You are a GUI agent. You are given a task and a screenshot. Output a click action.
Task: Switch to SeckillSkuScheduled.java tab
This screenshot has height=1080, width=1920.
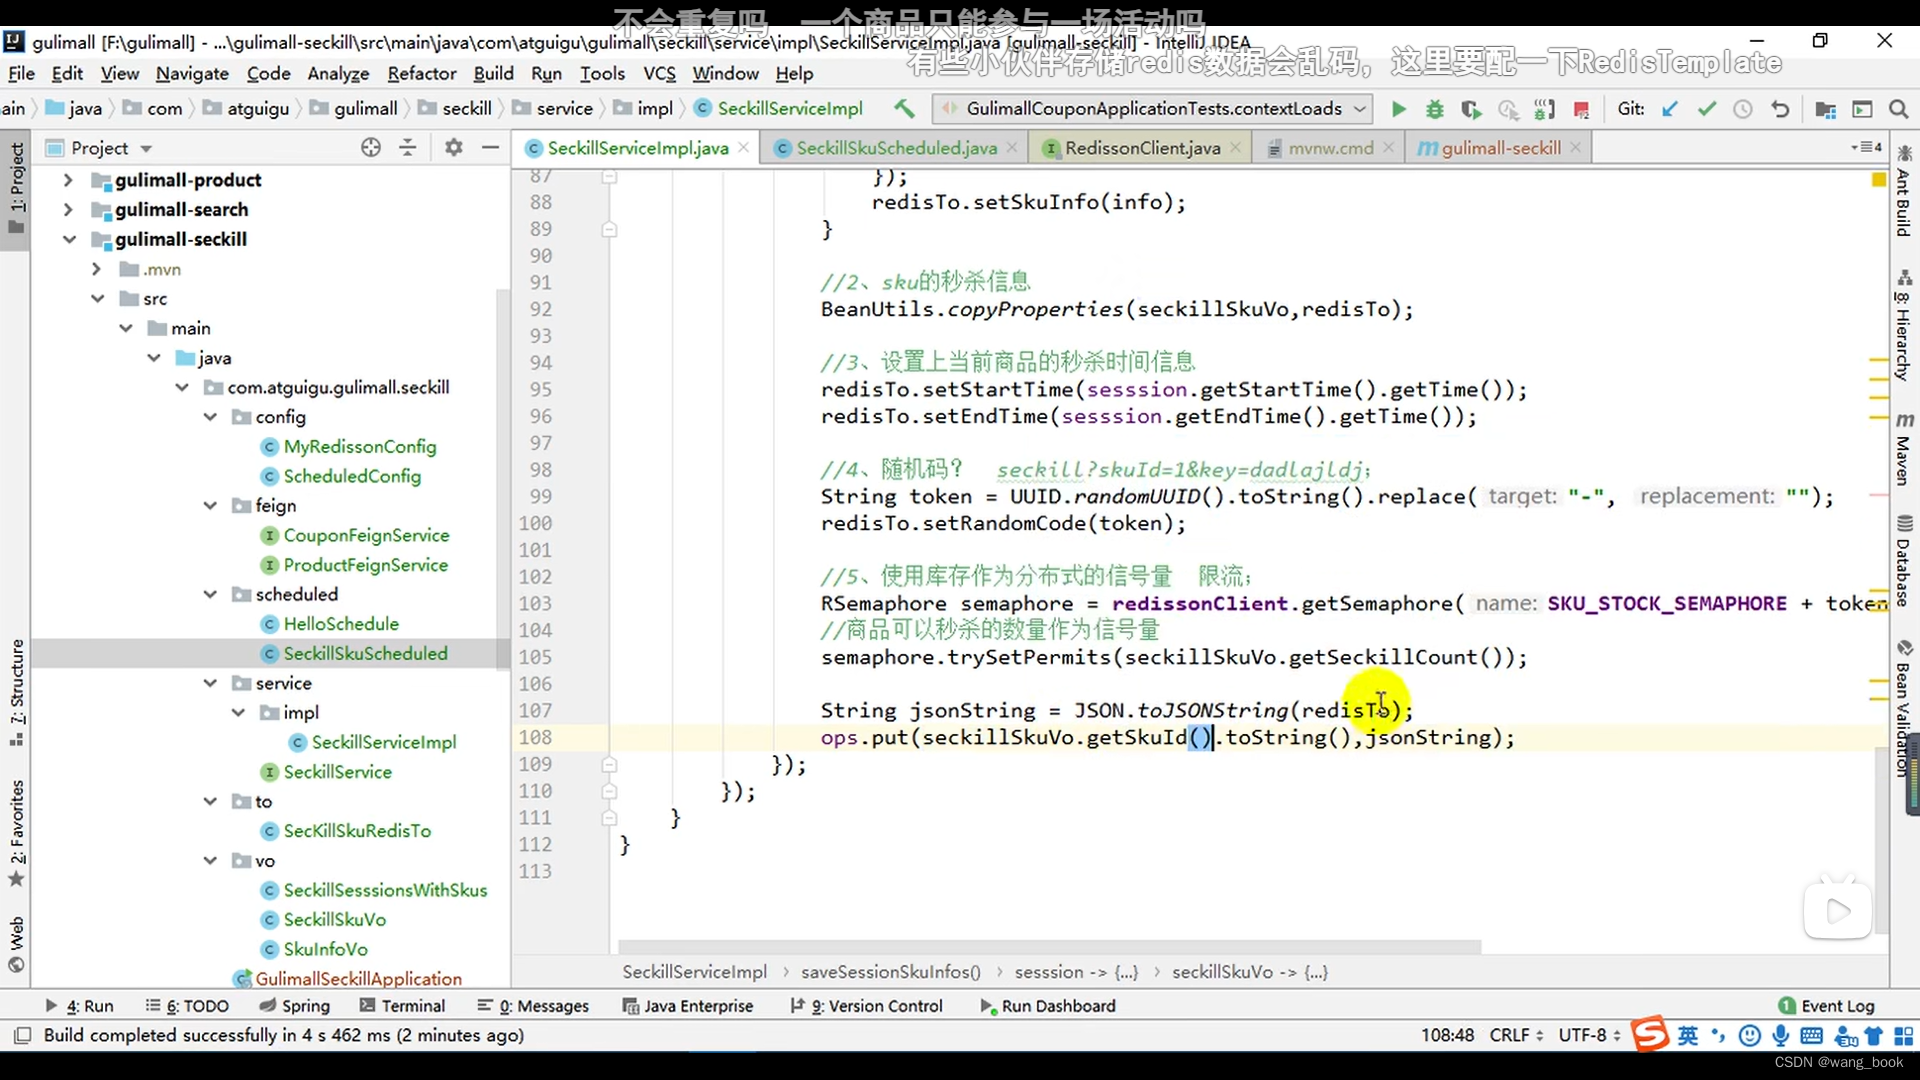click(x=895, y=148)
